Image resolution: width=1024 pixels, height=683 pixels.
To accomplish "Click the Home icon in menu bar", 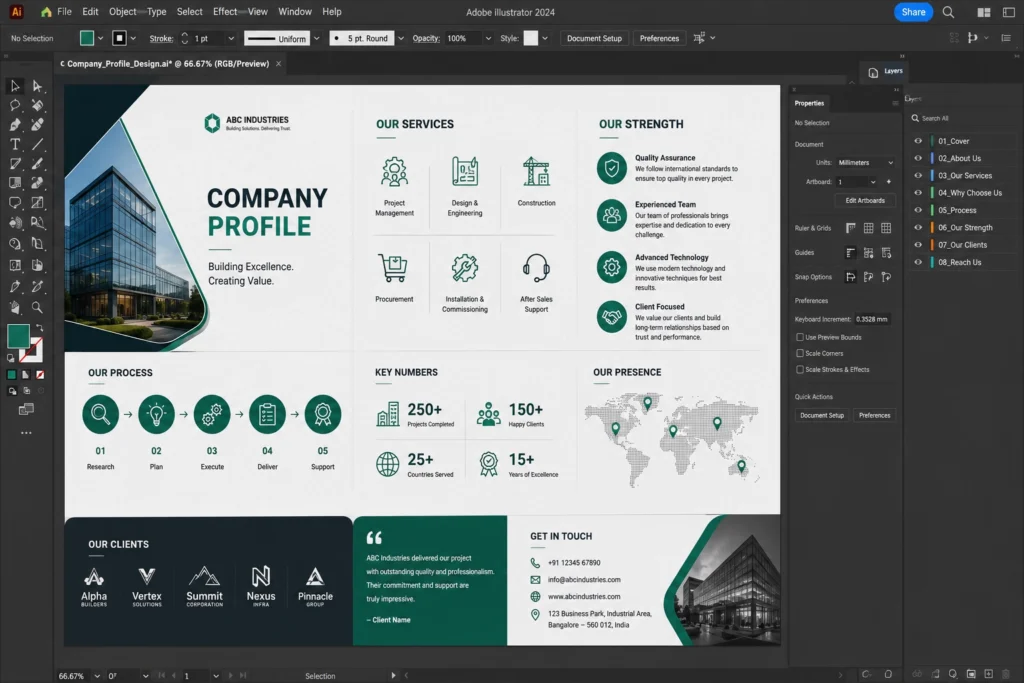I will pos(46,12).
